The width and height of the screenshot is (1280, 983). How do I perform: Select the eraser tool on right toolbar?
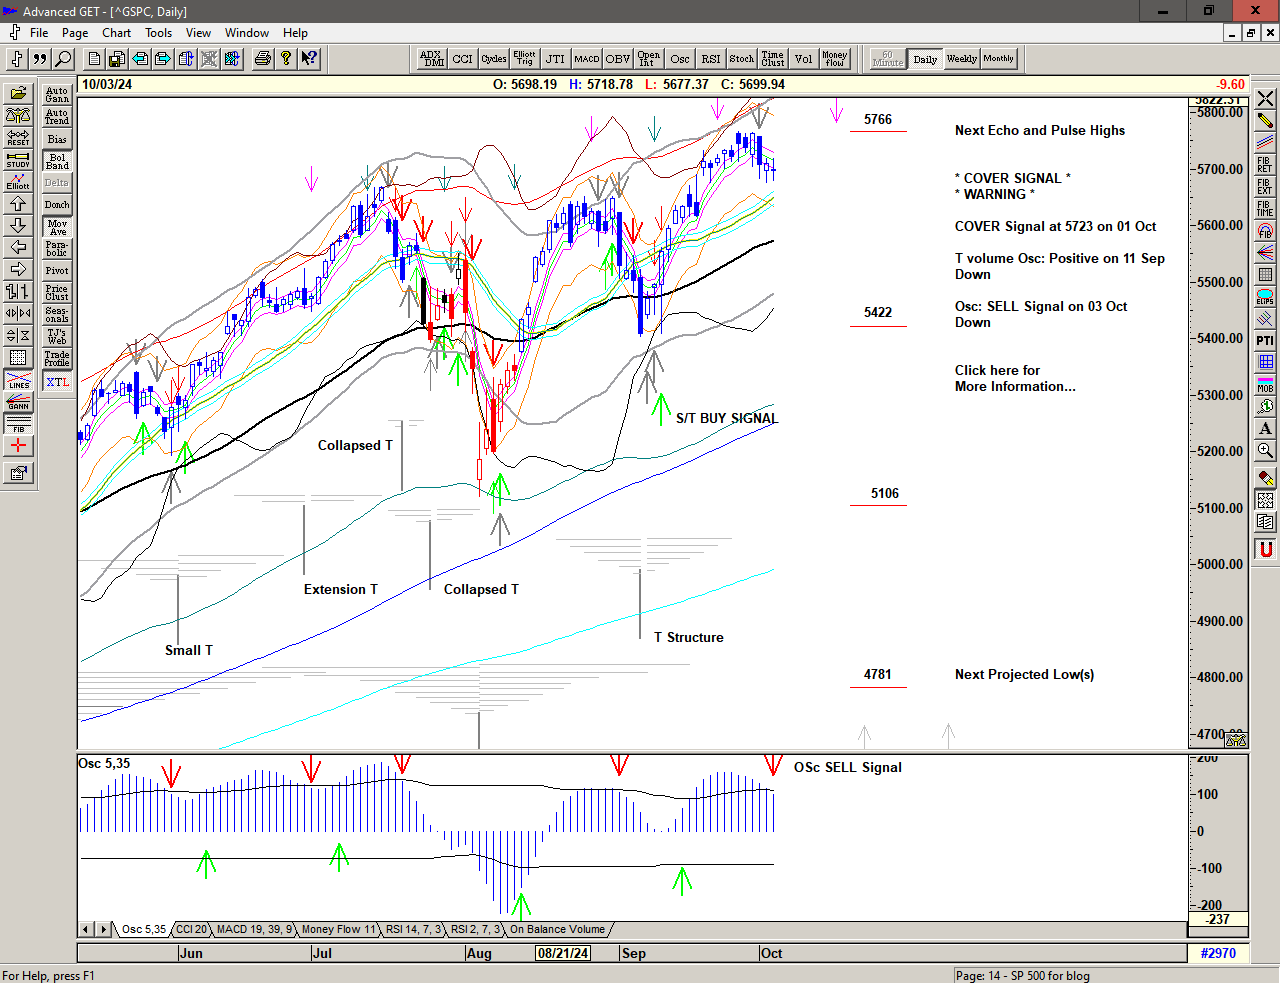click(x=1265, y=477)
